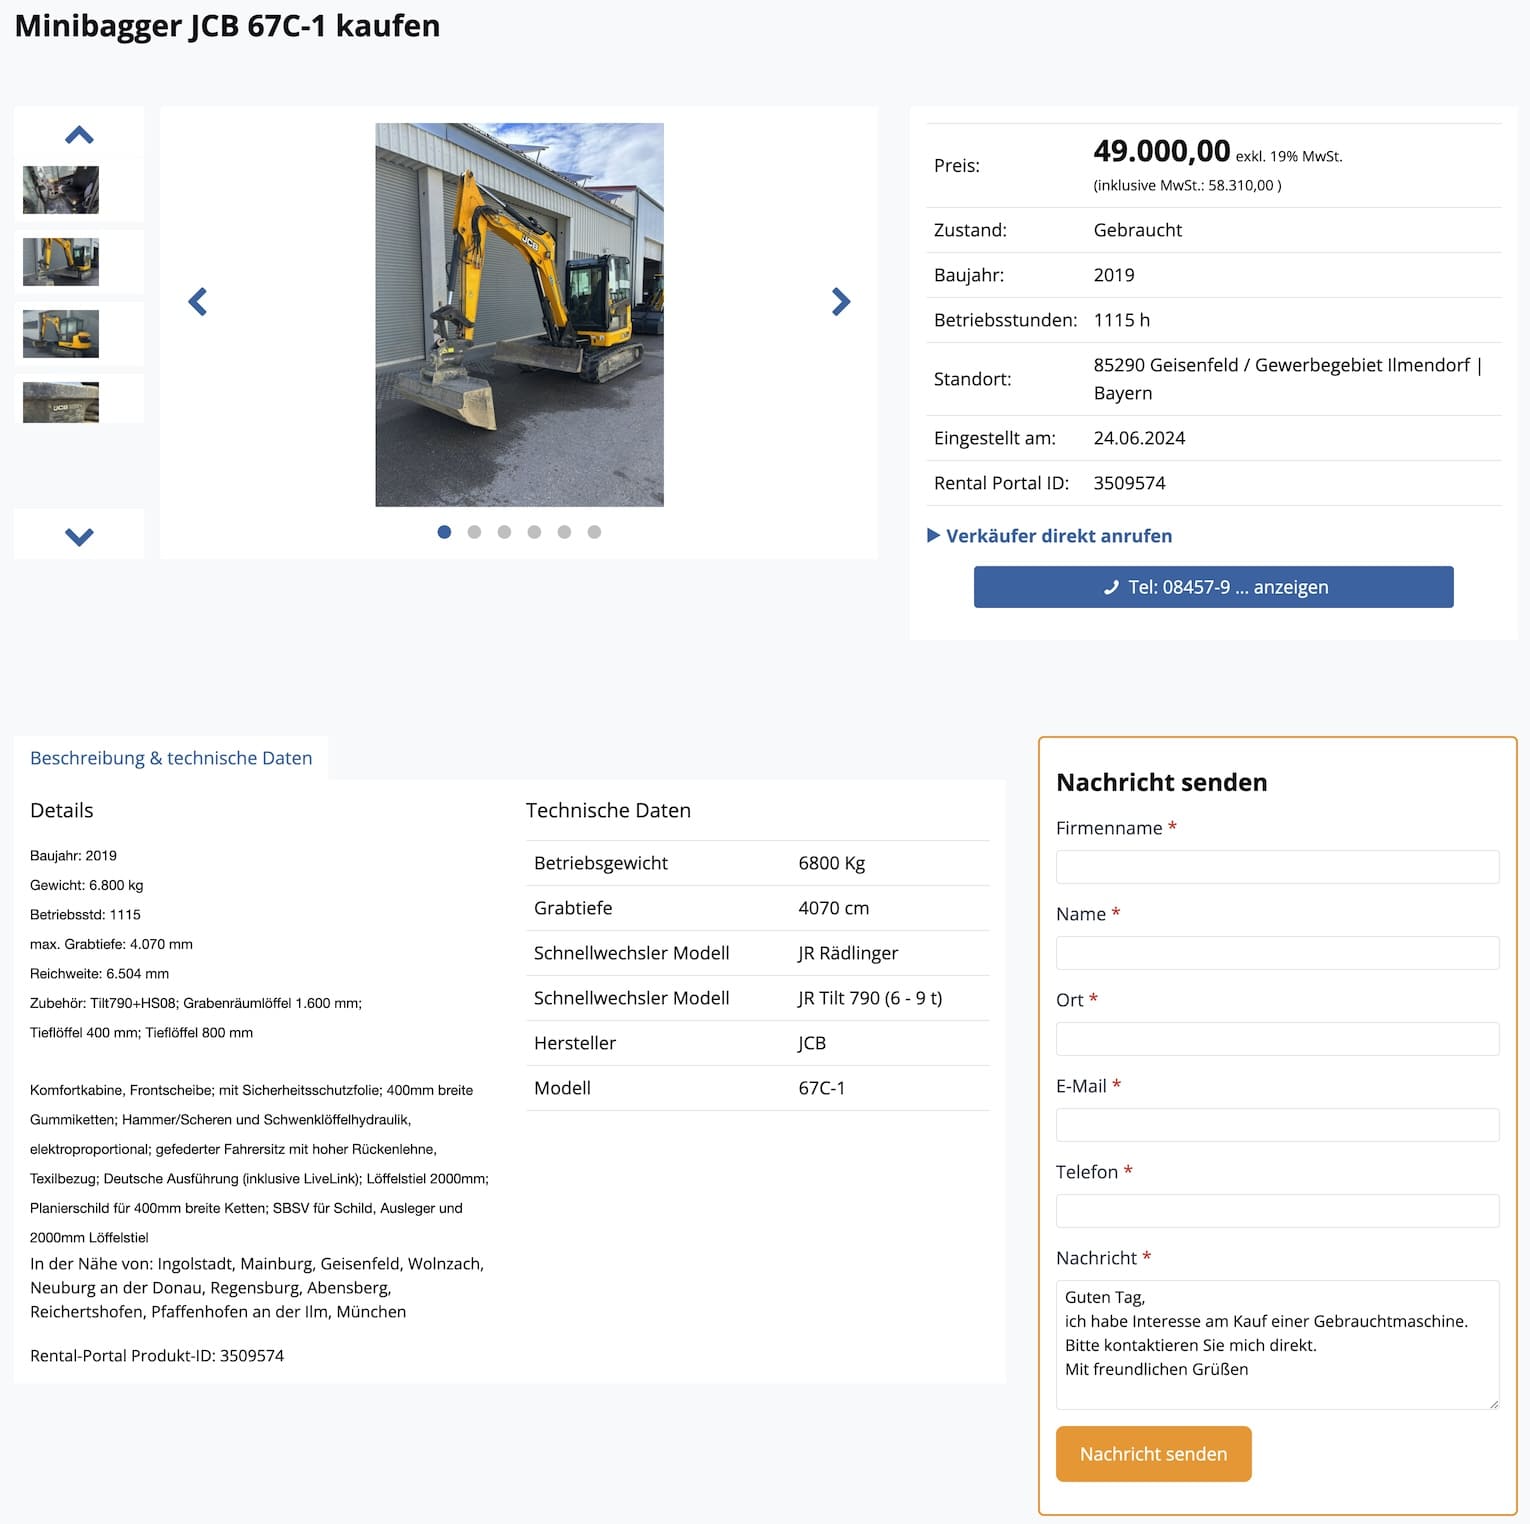This screenshot has width=1530, height=1524.
Task: Click into the Nachricht text area
Action: coord(1277,1345)
